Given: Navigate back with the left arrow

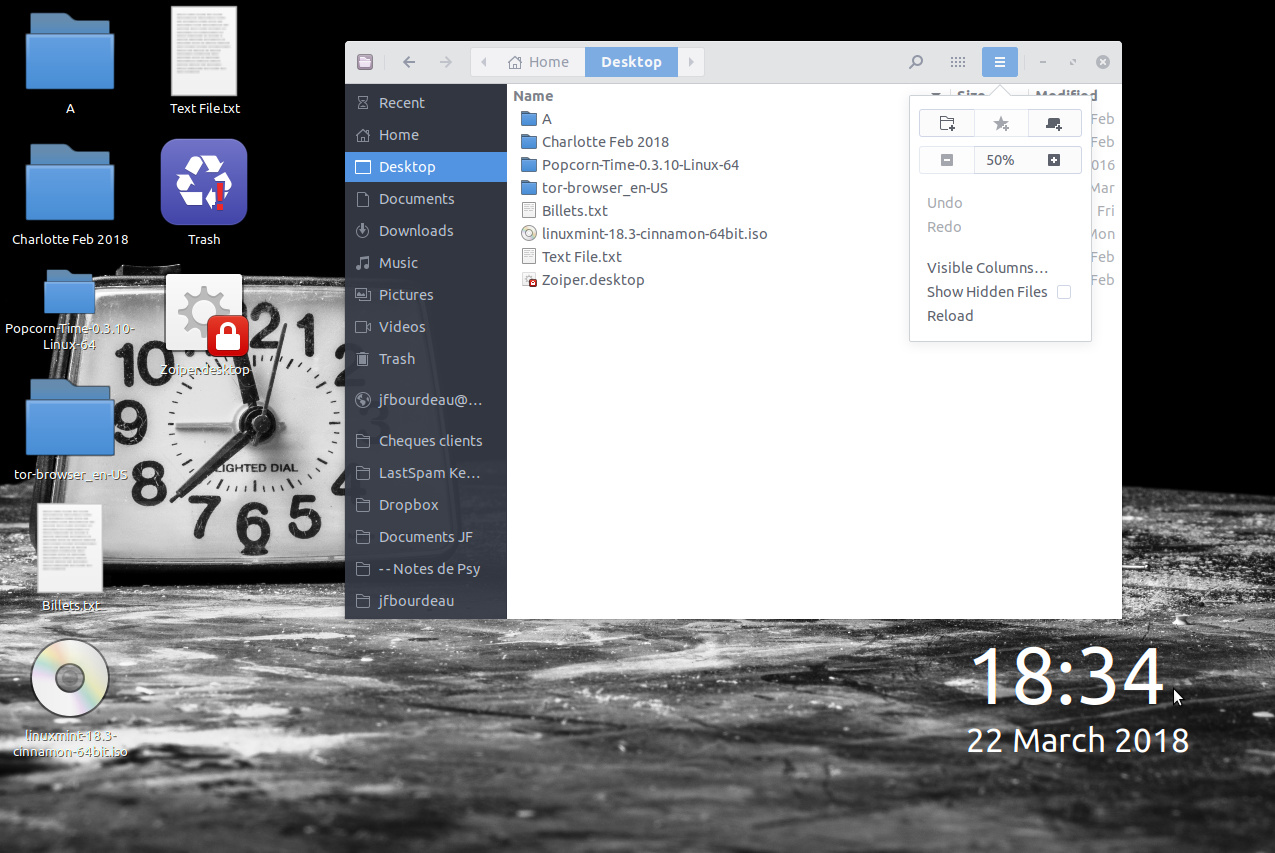Looking at the screenshot, I should 408,61.
